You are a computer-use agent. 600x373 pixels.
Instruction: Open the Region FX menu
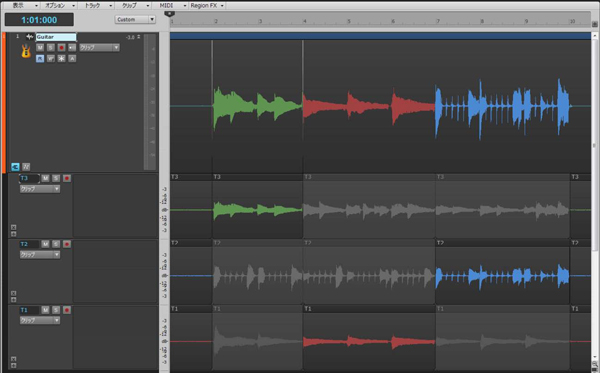207,5
